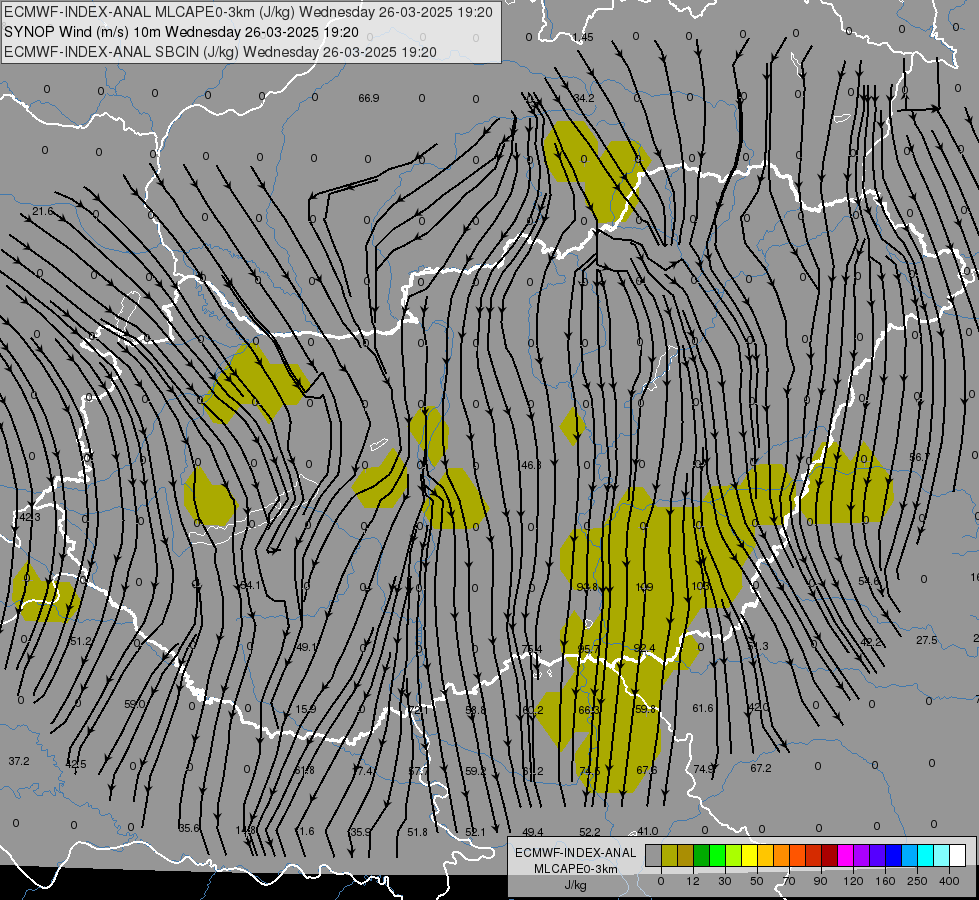Viewport: 979px width, 900px height.
Task: Click the '41.0' value on the map
Action: (x=647, y=831)
